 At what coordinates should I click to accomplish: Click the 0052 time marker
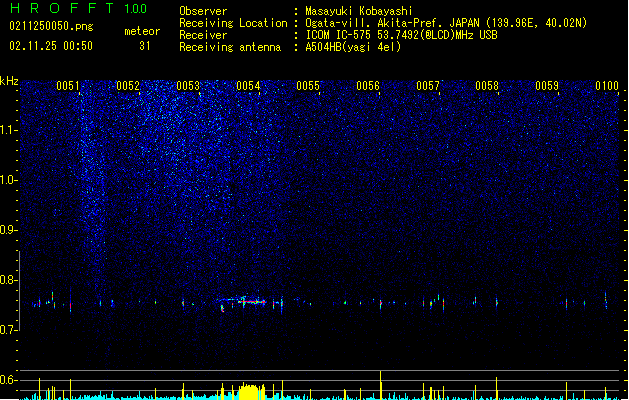[x=128, y=86]
